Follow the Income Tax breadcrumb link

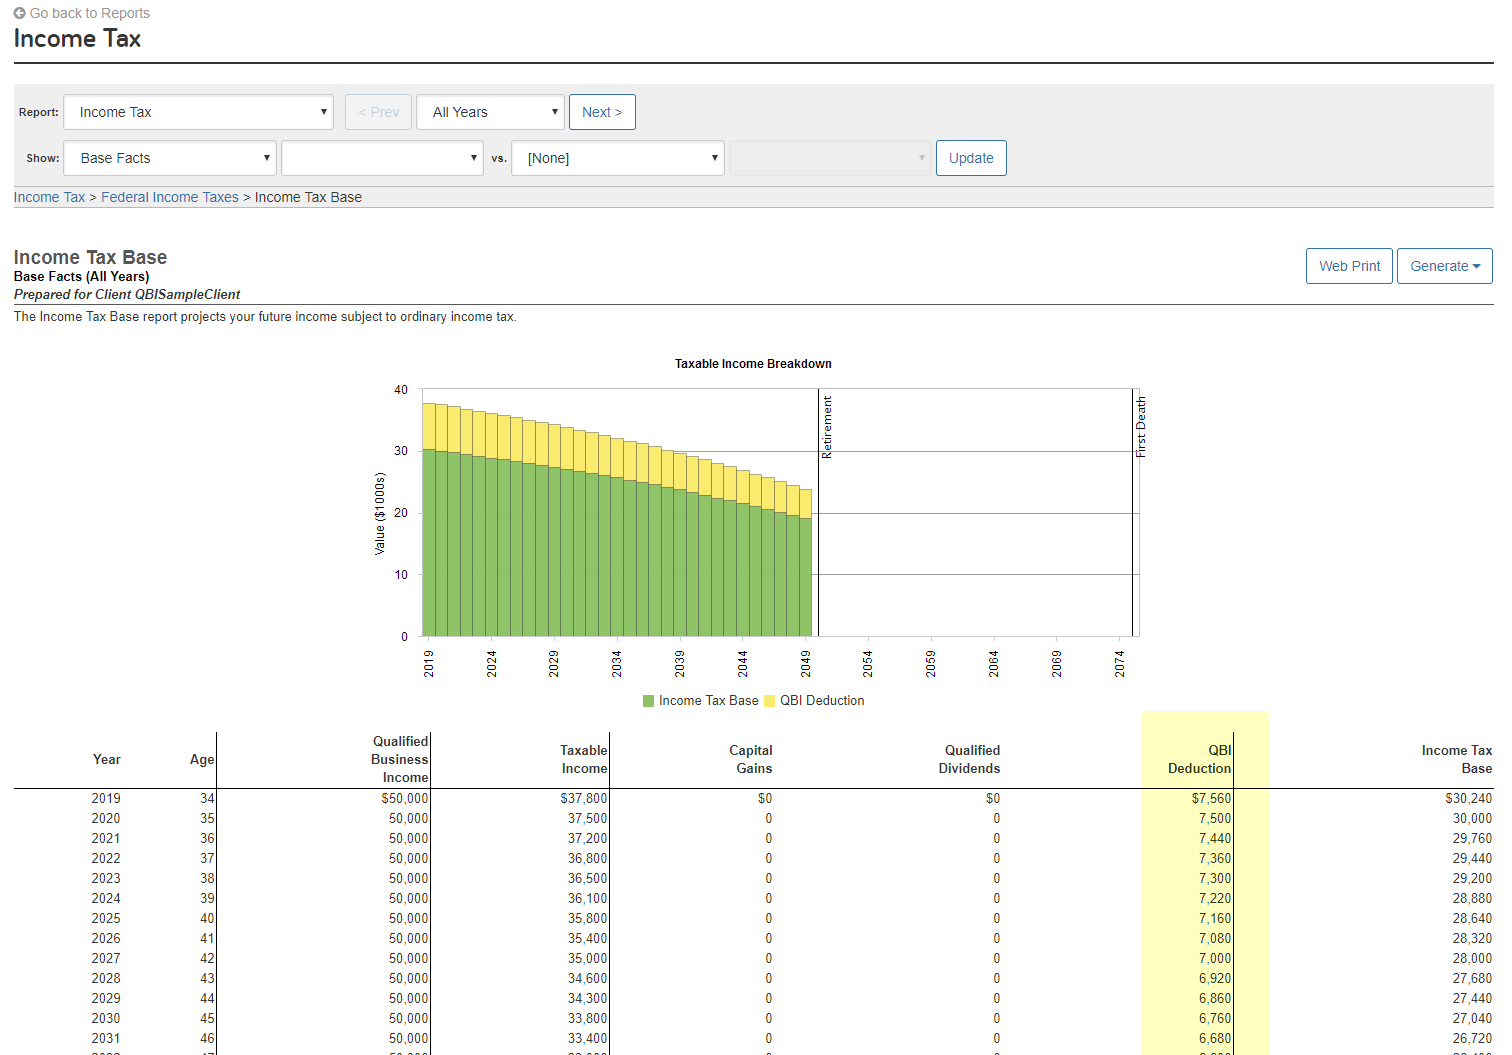(x=50, y=197)
